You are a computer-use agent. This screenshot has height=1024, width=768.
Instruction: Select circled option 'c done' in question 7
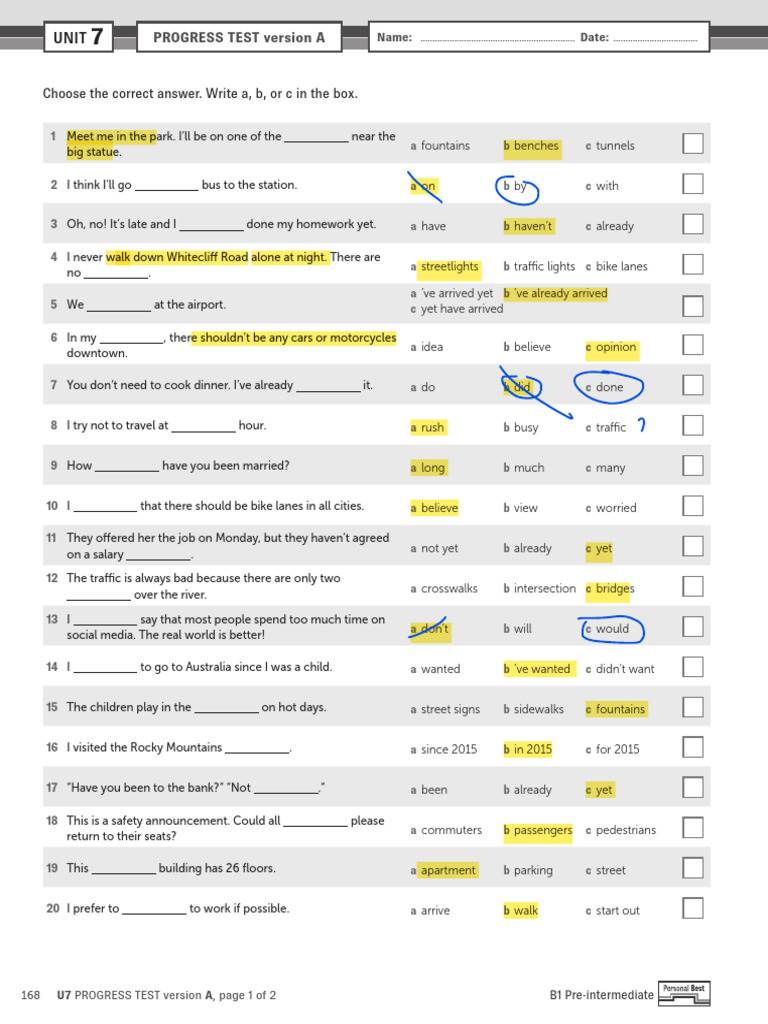point(608,387)
